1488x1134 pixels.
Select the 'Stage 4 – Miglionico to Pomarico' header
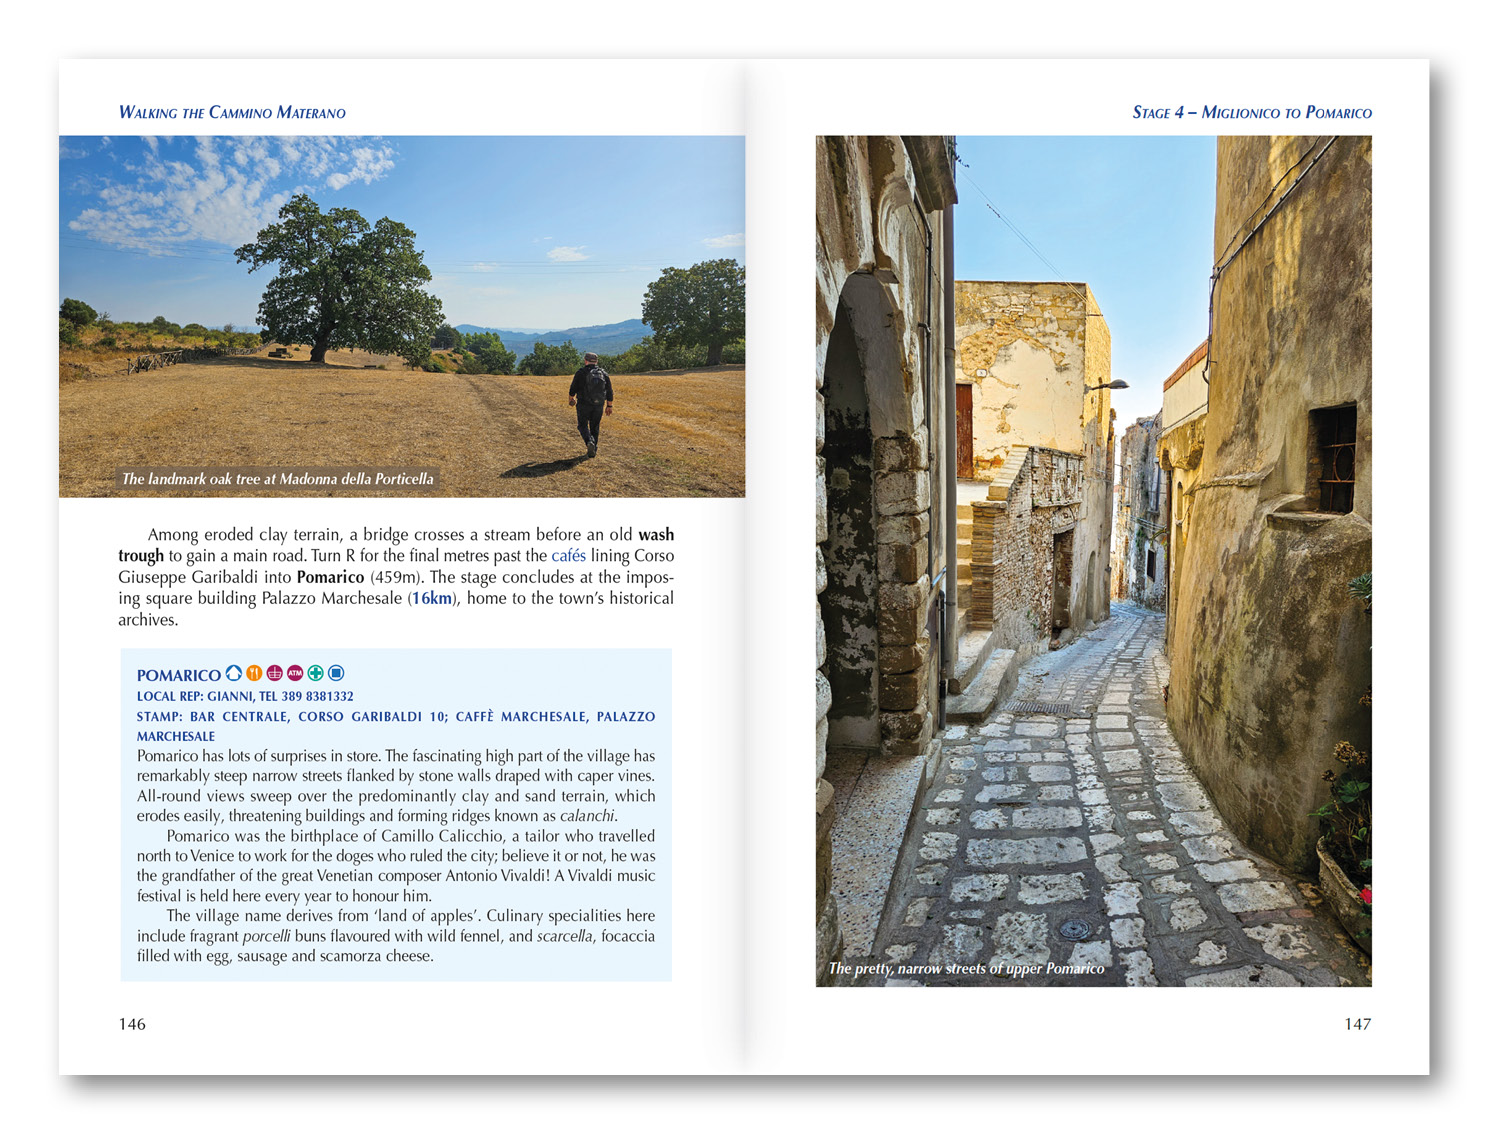(x=1251, y=112)
